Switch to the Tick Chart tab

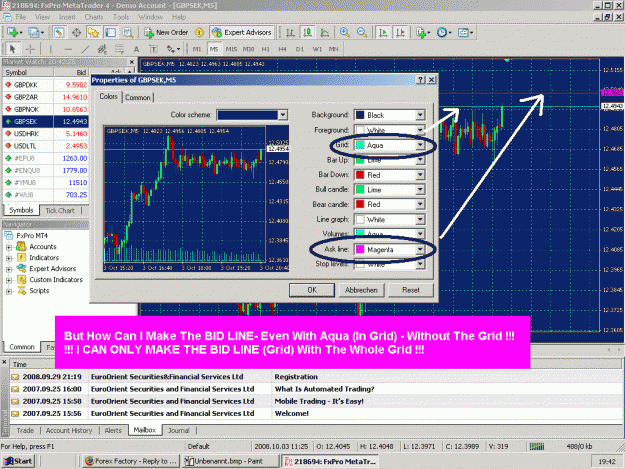click(60, 210)
